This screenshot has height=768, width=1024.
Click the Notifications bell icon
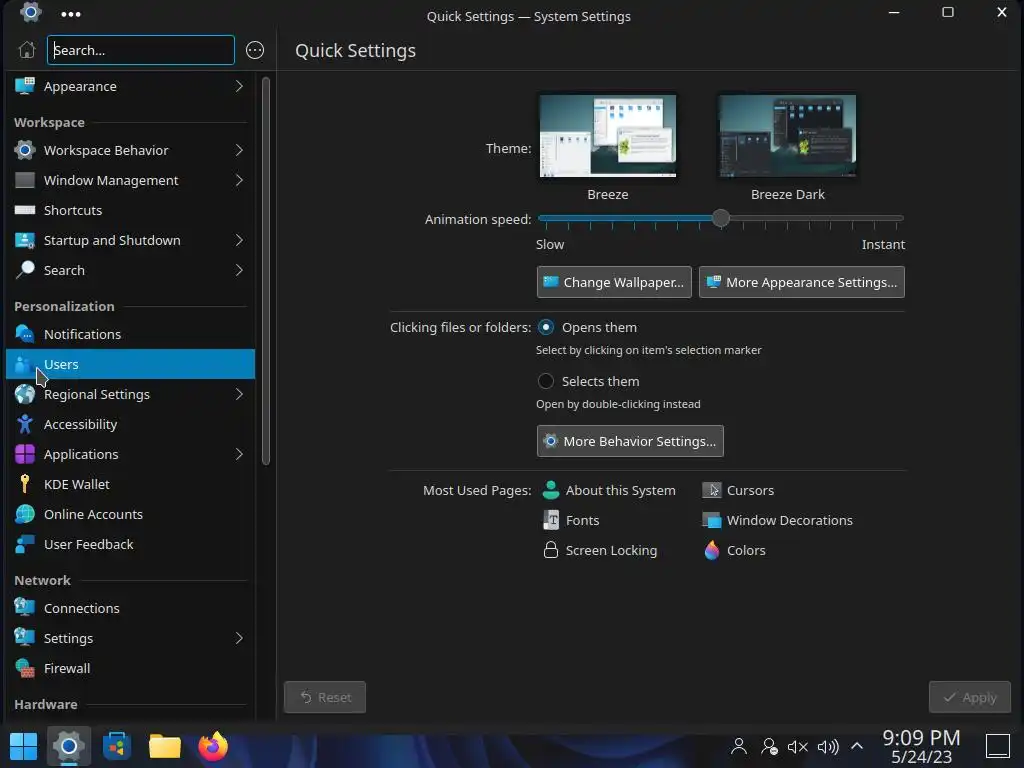[x=25, y=334]
